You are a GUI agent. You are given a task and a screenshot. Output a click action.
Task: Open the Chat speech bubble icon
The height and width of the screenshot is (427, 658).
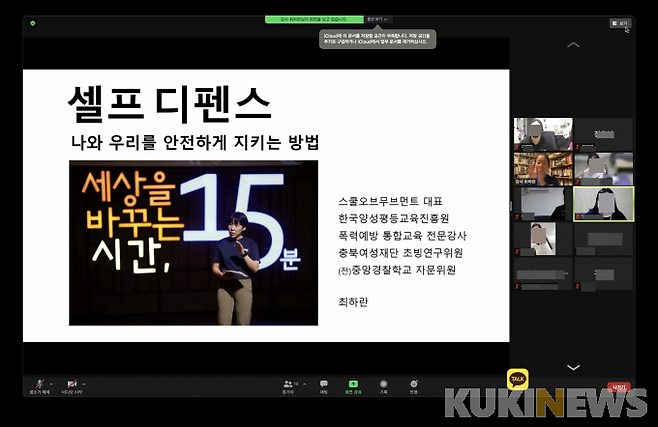(324, 384)
